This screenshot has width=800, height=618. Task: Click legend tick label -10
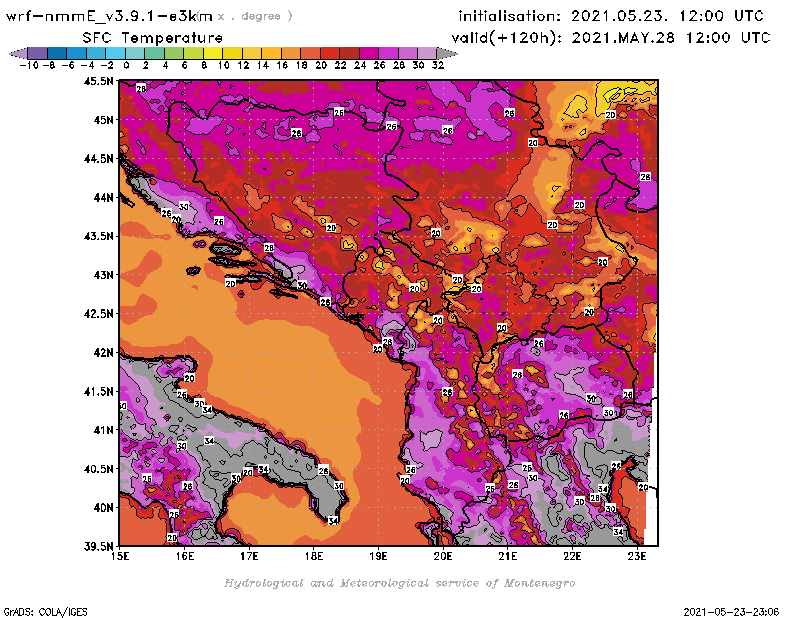point(29,65)
